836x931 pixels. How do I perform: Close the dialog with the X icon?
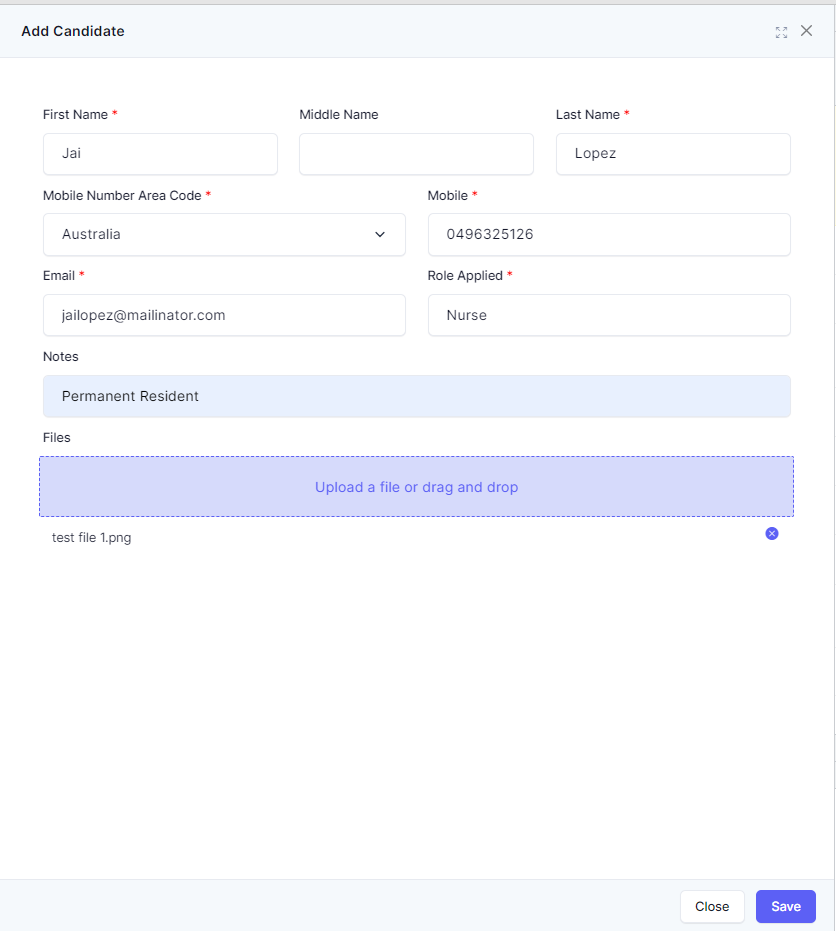[x=806, y=31]
